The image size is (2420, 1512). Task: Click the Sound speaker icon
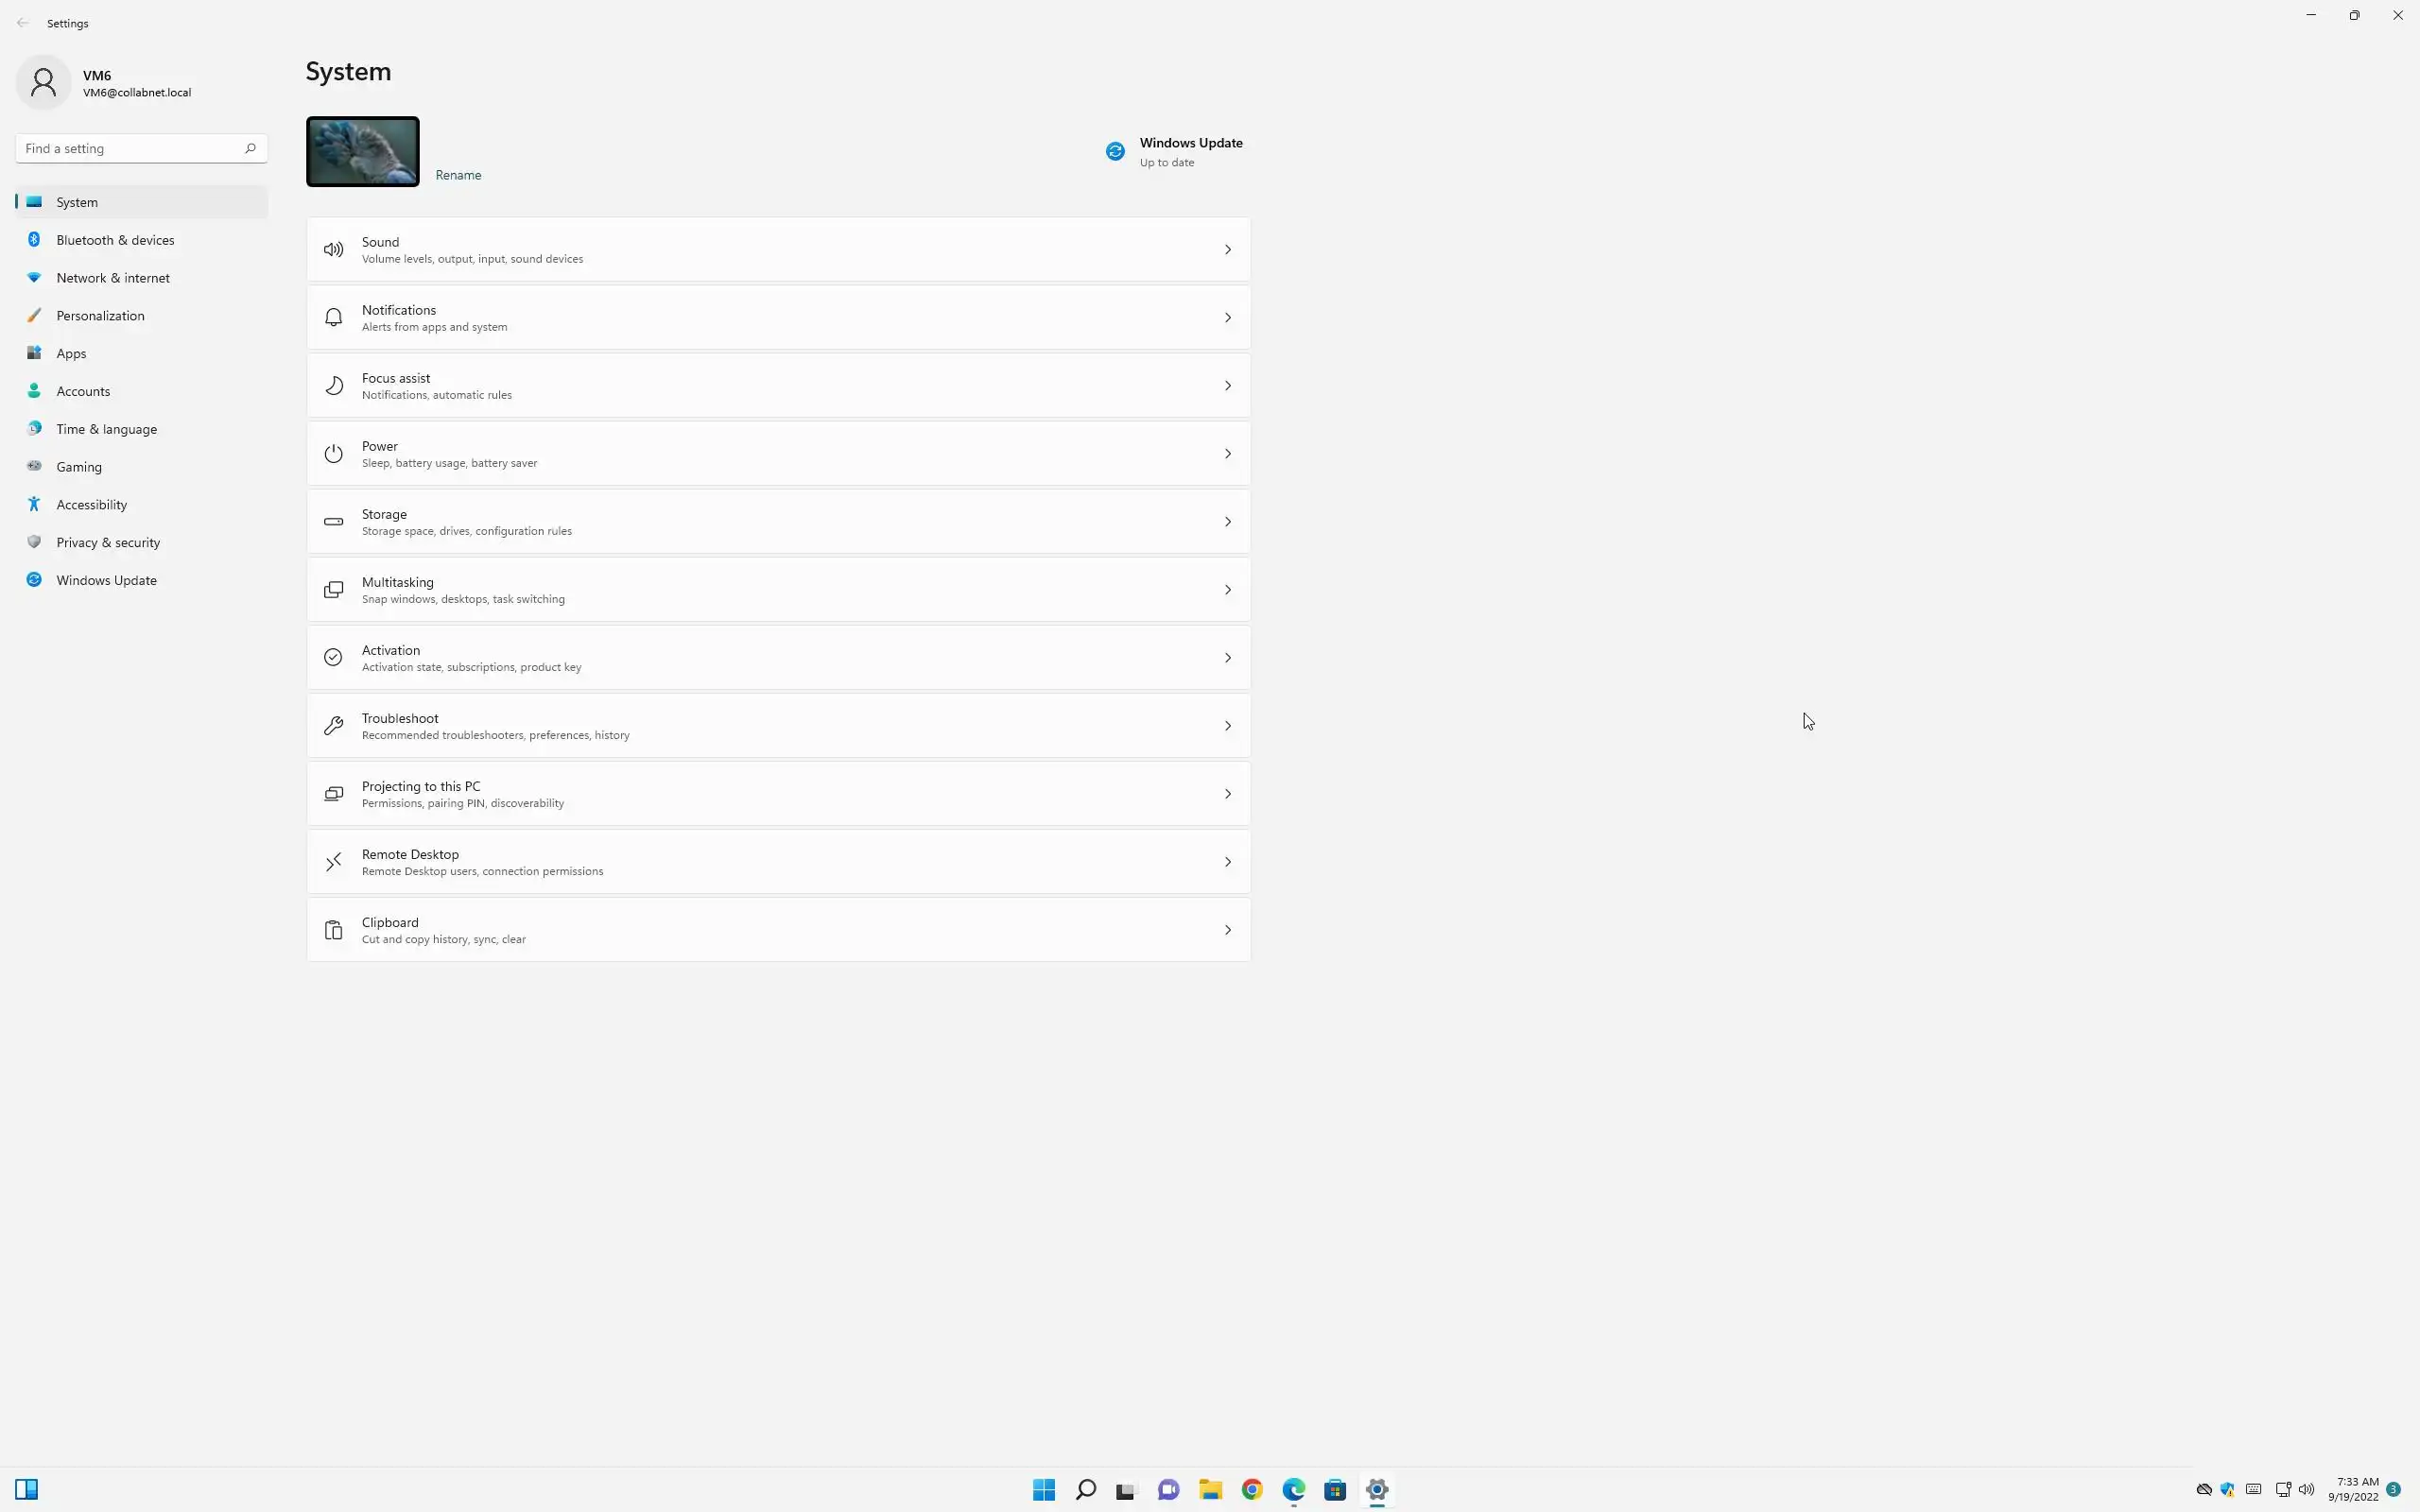tap(333, 250)
